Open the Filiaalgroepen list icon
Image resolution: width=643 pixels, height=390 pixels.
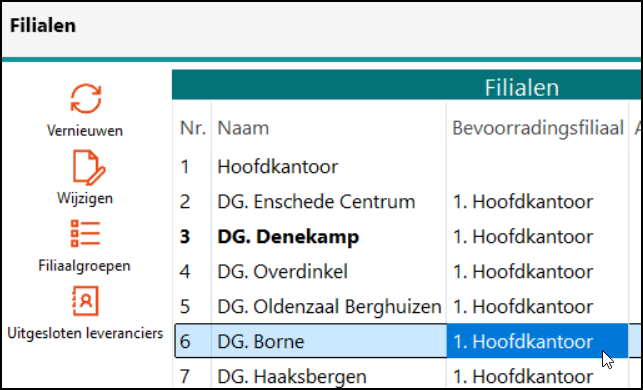coord(85,234)
